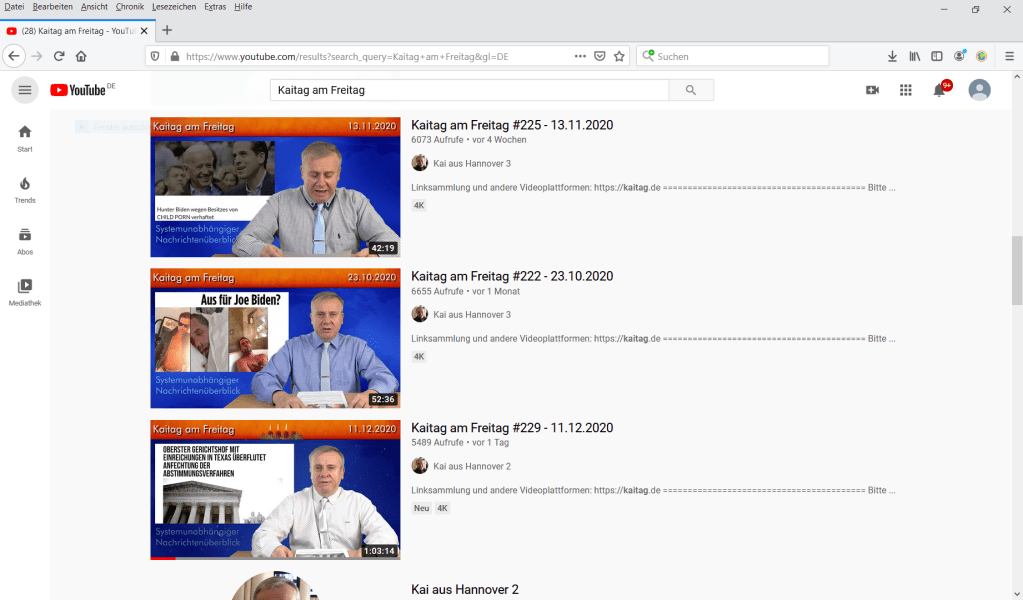Open Mediathek library in sidebar
Viewport: 1023px width, 600px height.
click(25, 292)
